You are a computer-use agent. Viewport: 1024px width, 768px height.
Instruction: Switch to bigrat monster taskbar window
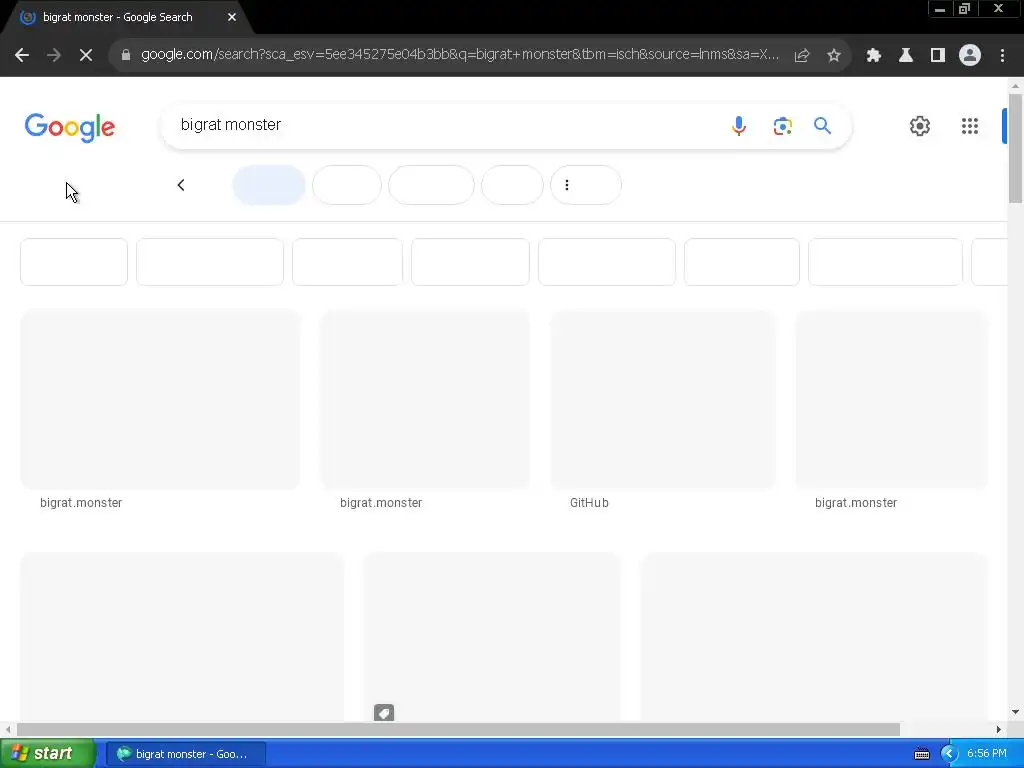pos(185,754)
